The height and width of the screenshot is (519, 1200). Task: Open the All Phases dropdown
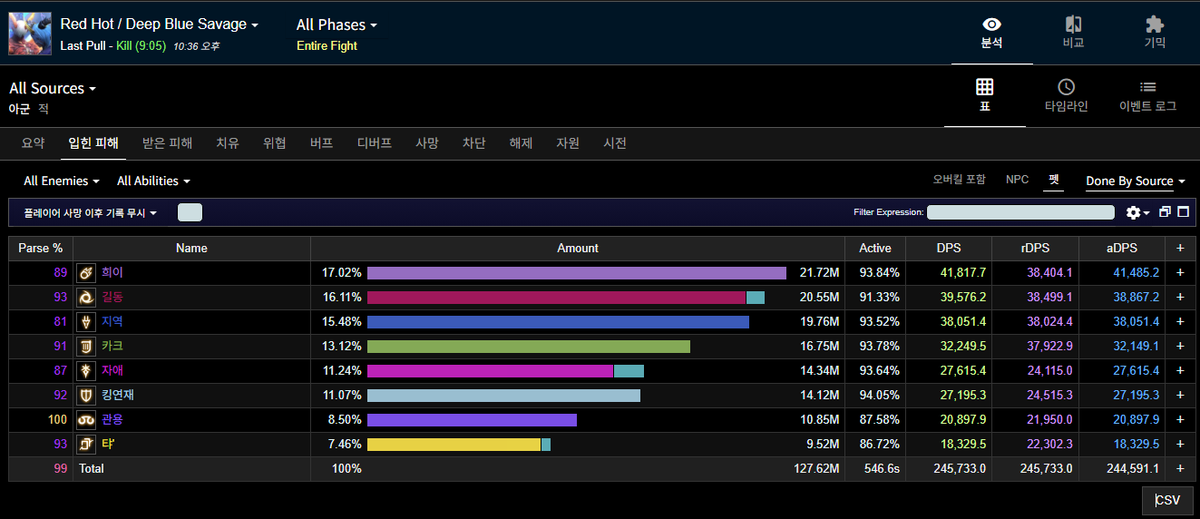click(337, 24)
